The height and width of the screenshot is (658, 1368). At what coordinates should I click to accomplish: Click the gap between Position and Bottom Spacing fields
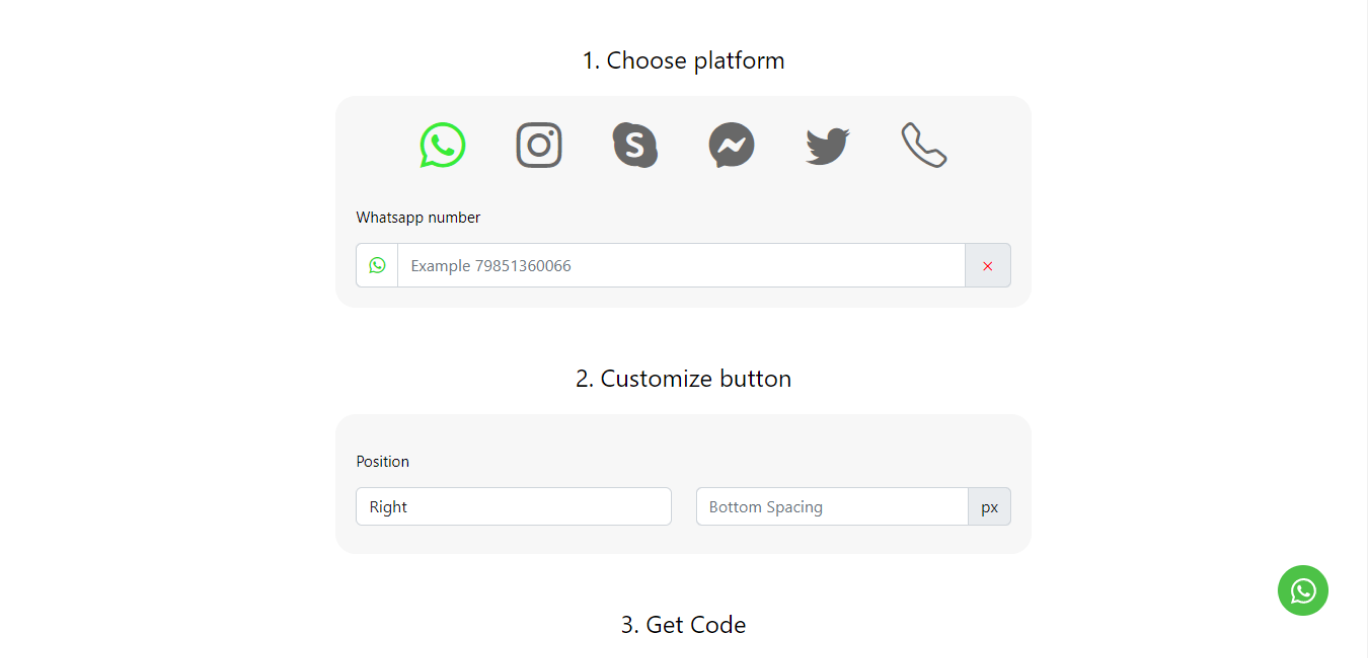point(684,506)
